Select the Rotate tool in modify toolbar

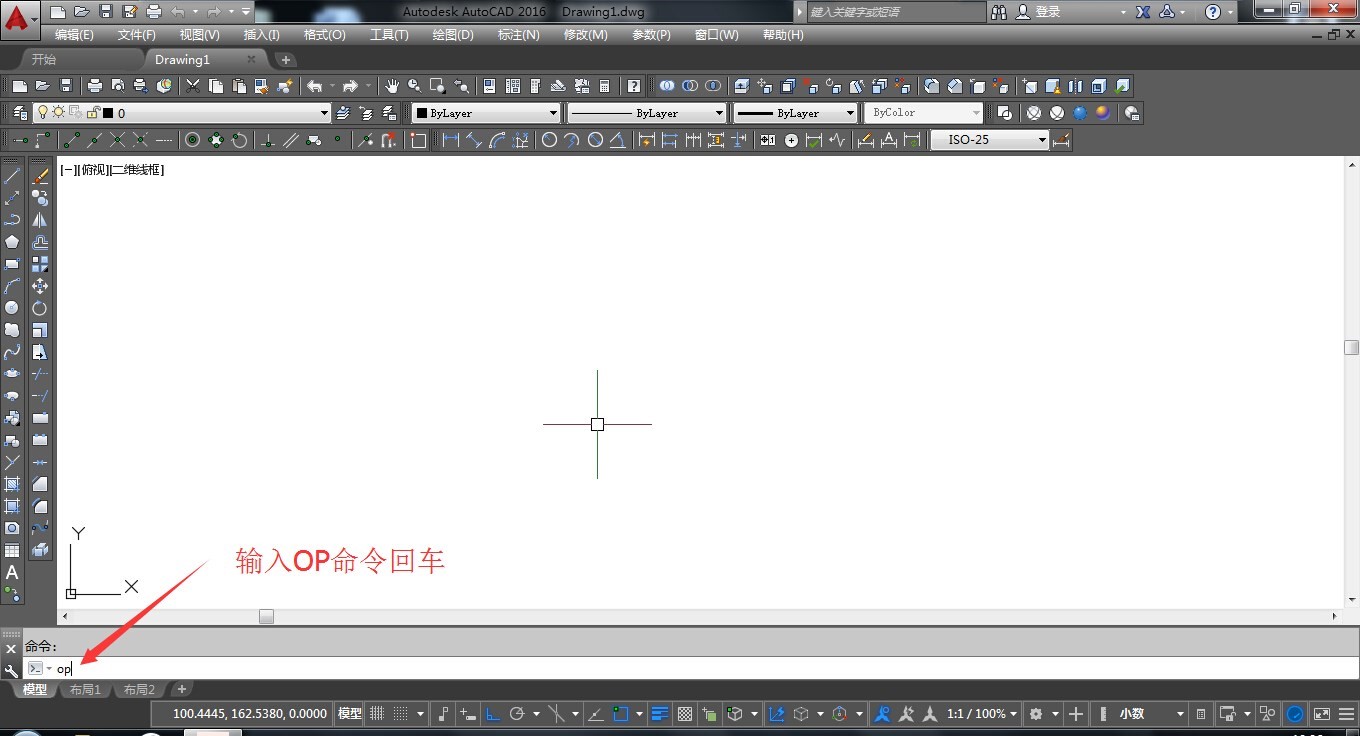40,308
